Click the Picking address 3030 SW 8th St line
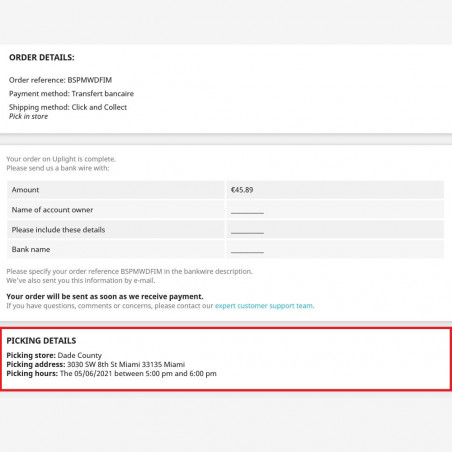Viewport: 452px width, 452px height. 96,364
